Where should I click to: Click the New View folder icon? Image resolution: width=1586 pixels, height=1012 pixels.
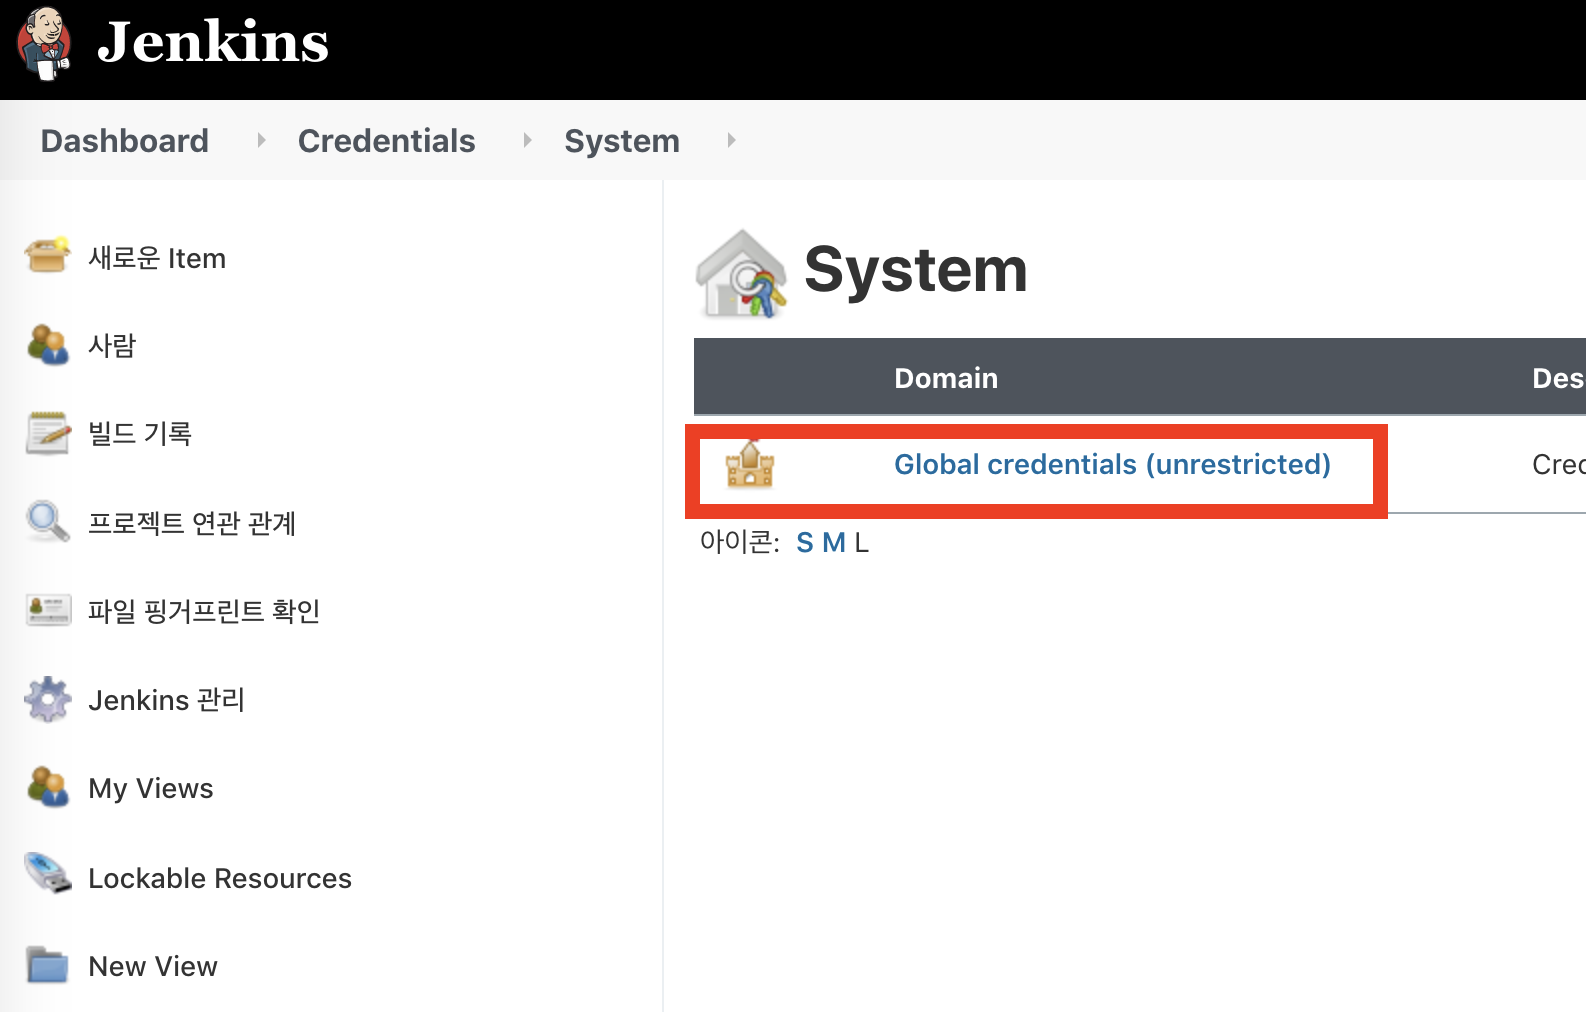pyautogui.click(x=47, y=965)
